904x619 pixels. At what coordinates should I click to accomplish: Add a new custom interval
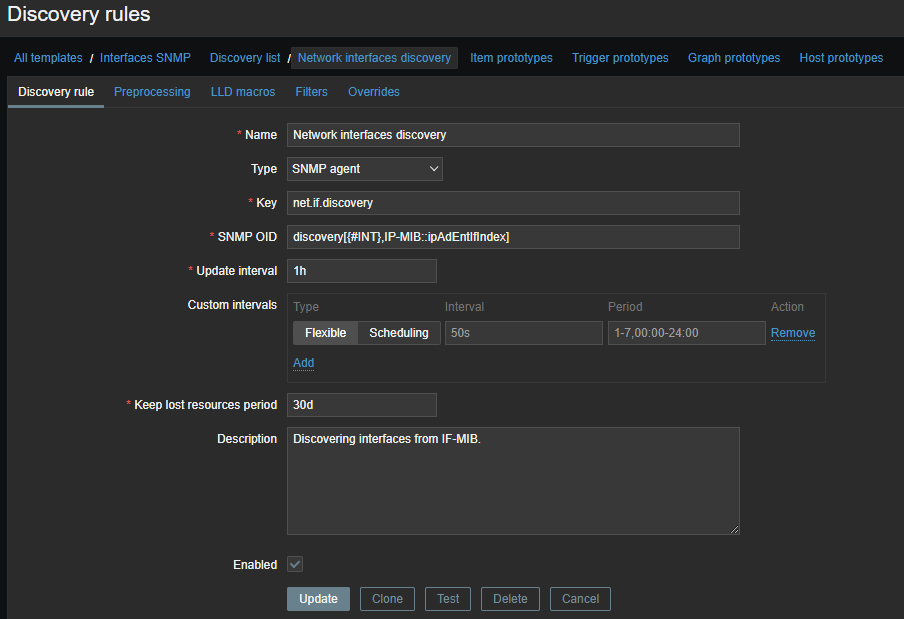coord(303,363)
